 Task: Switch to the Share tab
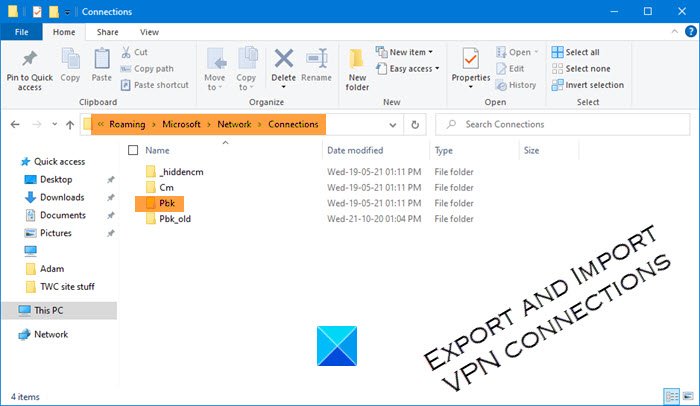click(x=108, y=32)
